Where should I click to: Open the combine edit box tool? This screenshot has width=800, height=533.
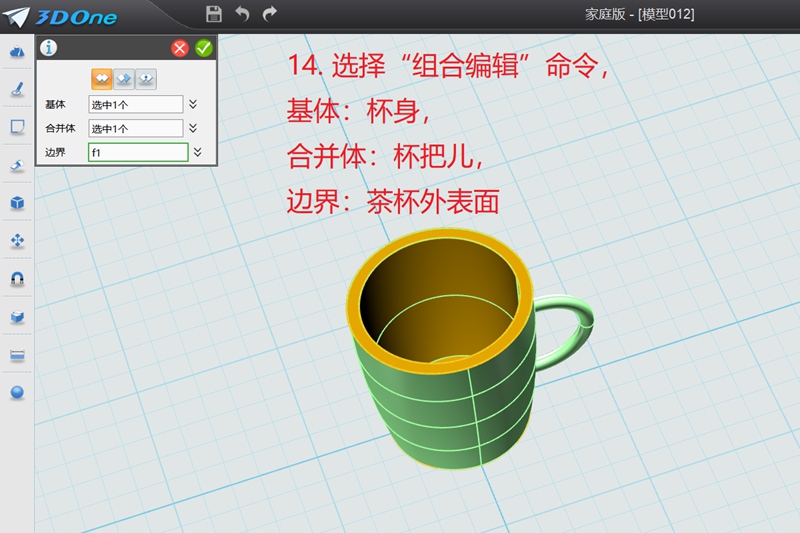pos(17,317)
